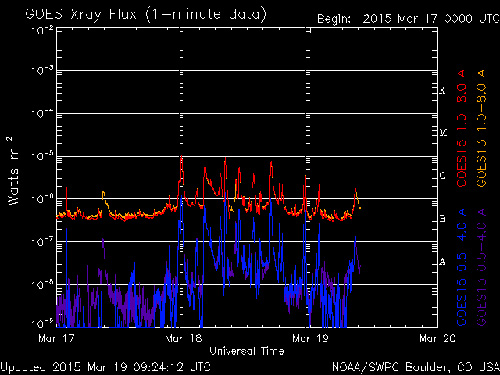
Task: Click the purple 'GOES13 0.5-4.0 A' legend
Action: coord(482,267)
